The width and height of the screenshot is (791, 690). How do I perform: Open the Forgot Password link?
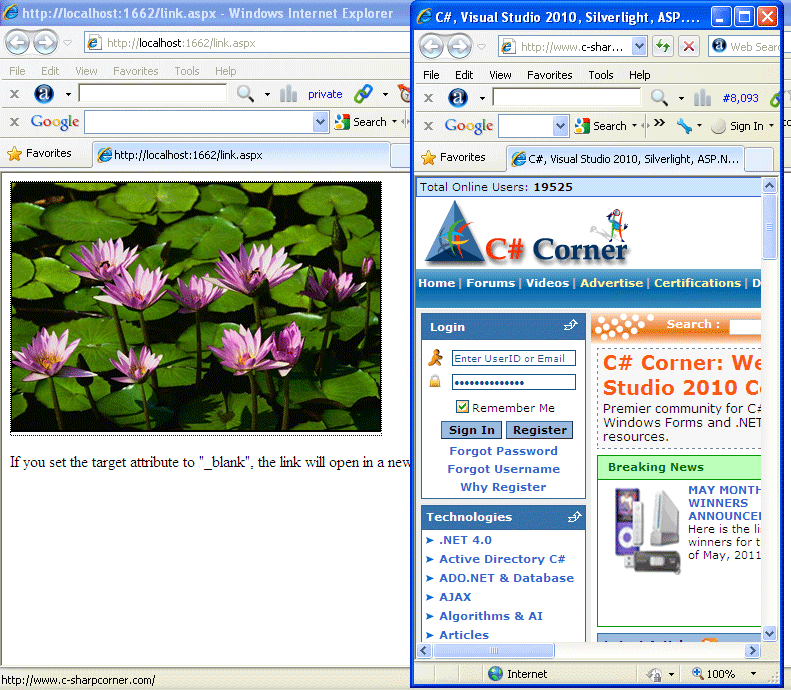click(x=503, y=451)
